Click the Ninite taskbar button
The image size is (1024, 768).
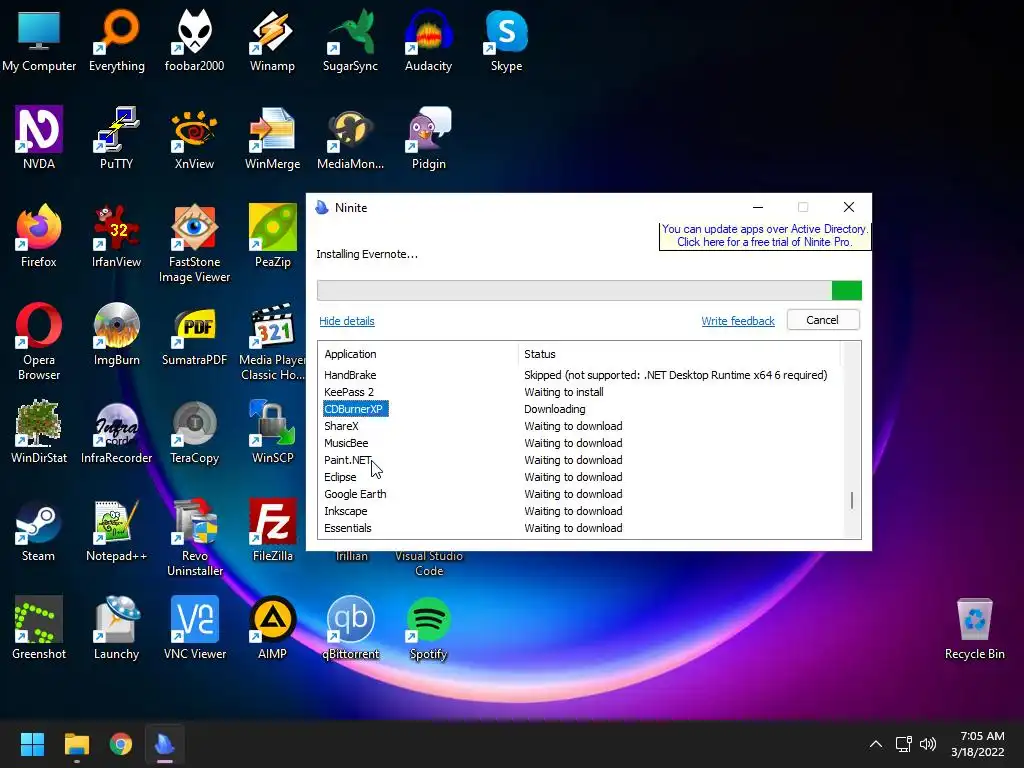point(165,744)
